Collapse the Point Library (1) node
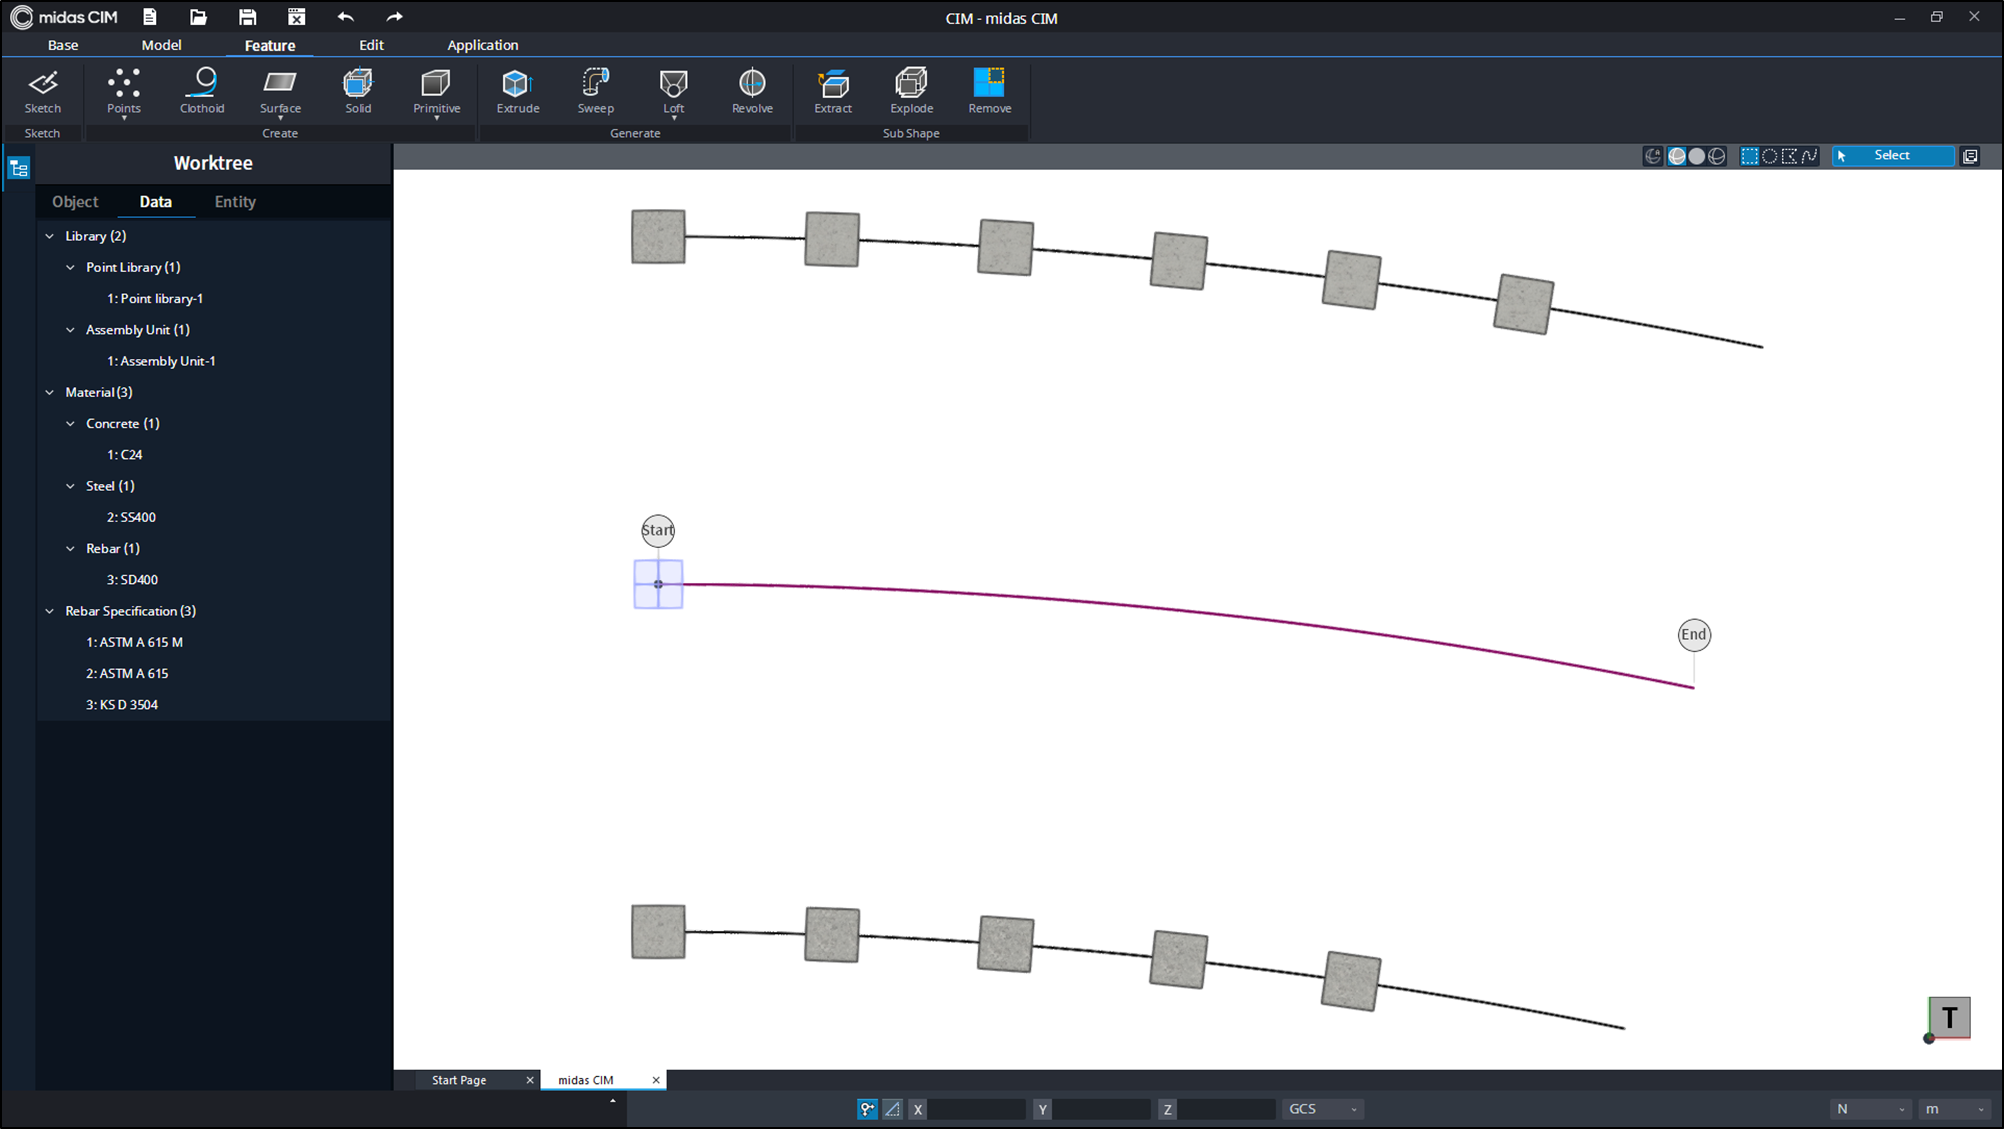Image resolution: width=2004 pixels, height=1129 pixels. (70, 267)
